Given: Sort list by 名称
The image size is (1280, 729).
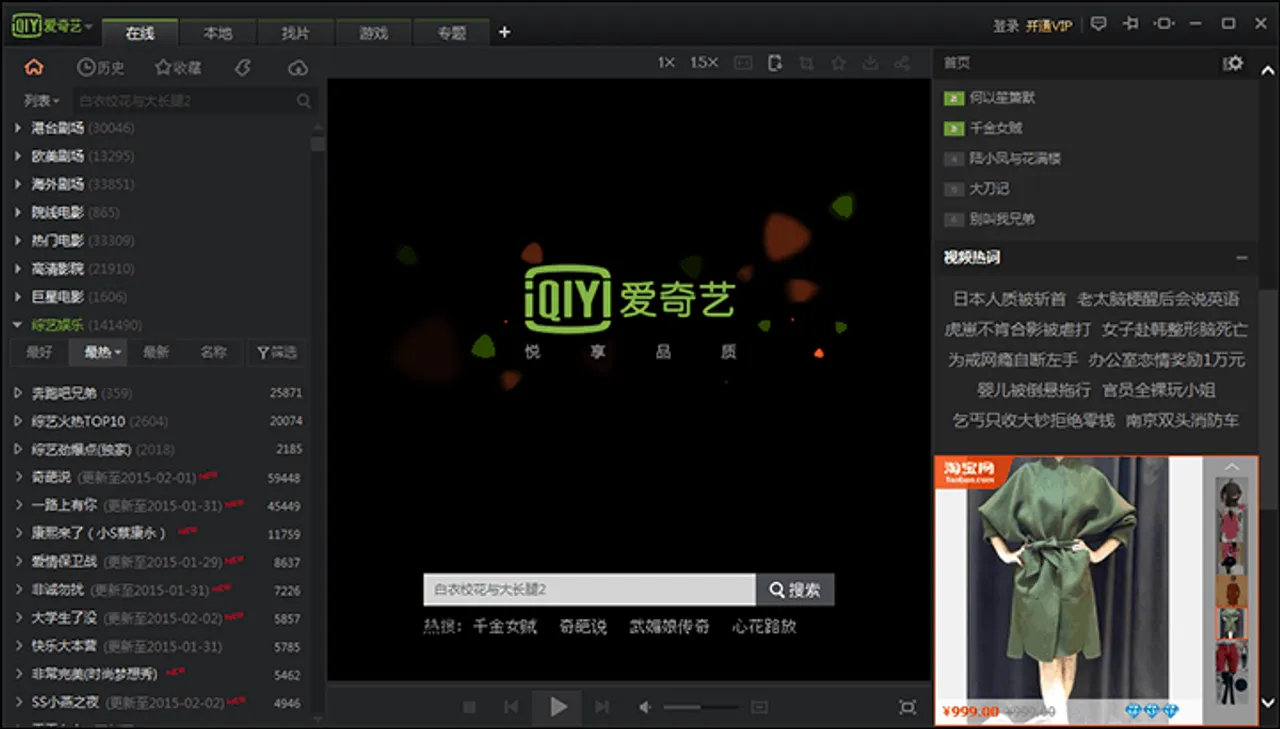Looking at the screenshot, I should [x=214, y=352].
